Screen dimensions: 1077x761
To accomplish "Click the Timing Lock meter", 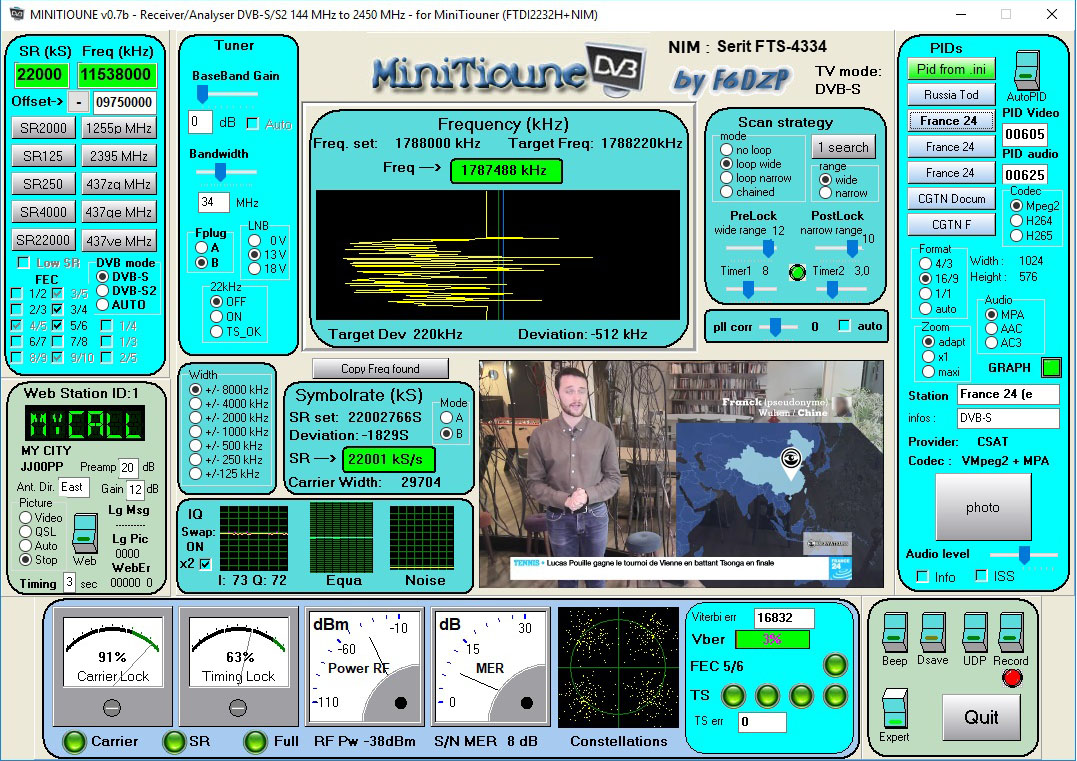I will [x=238, y=666].
